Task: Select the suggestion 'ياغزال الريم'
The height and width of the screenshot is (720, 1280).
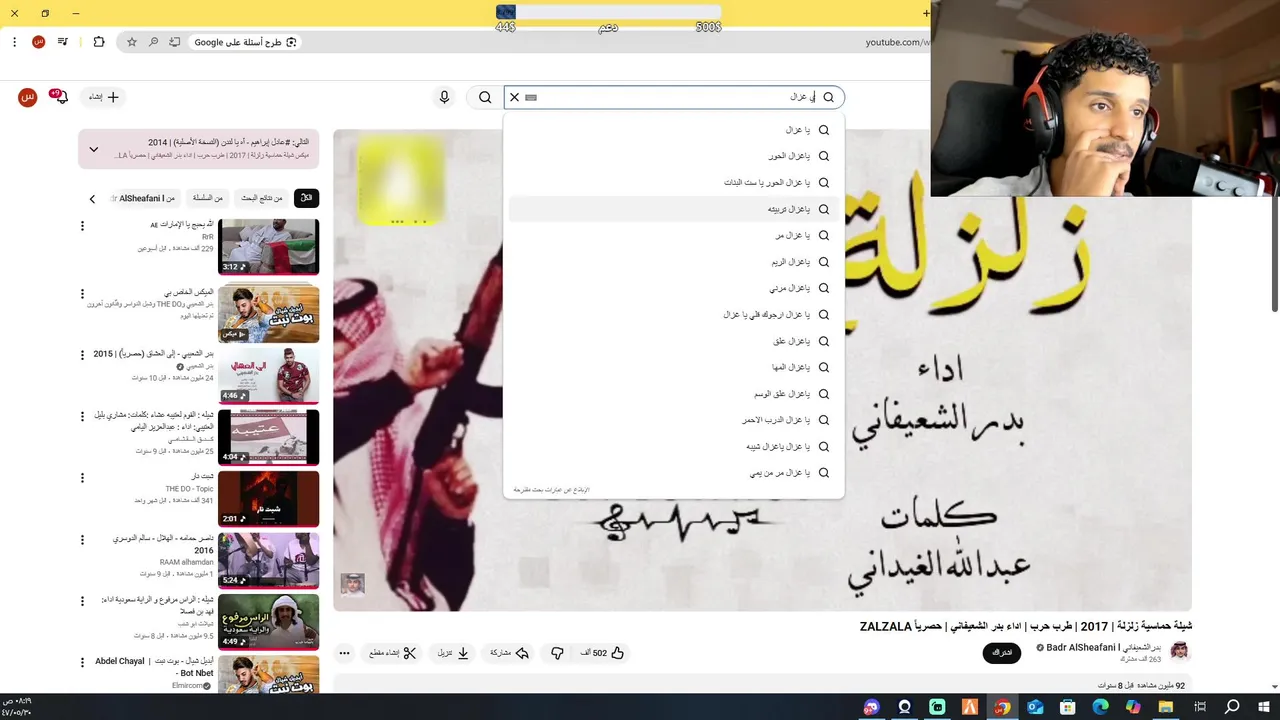Action: [x=674, y=262]
